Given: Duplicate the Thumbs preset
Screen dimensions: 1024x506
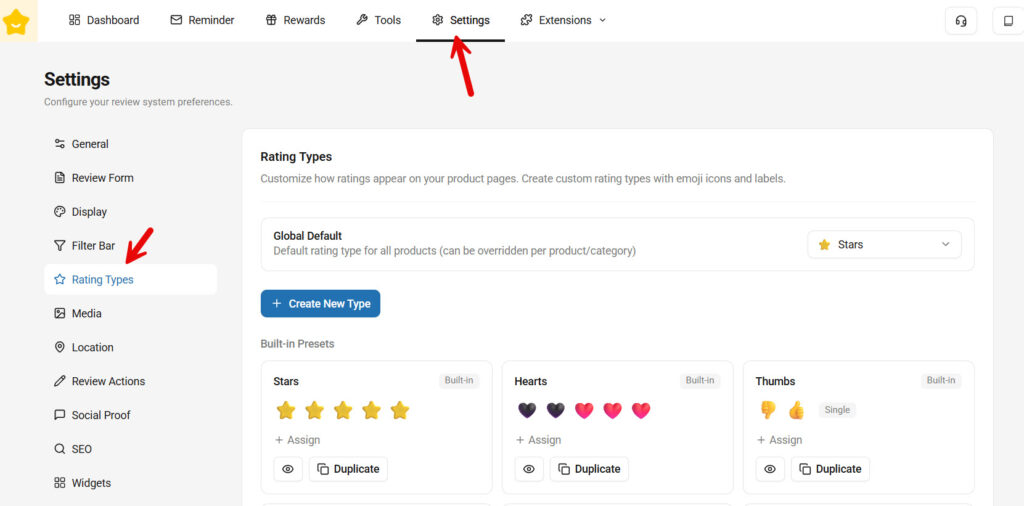Looking at the screenshot, I should click(830, 469).
